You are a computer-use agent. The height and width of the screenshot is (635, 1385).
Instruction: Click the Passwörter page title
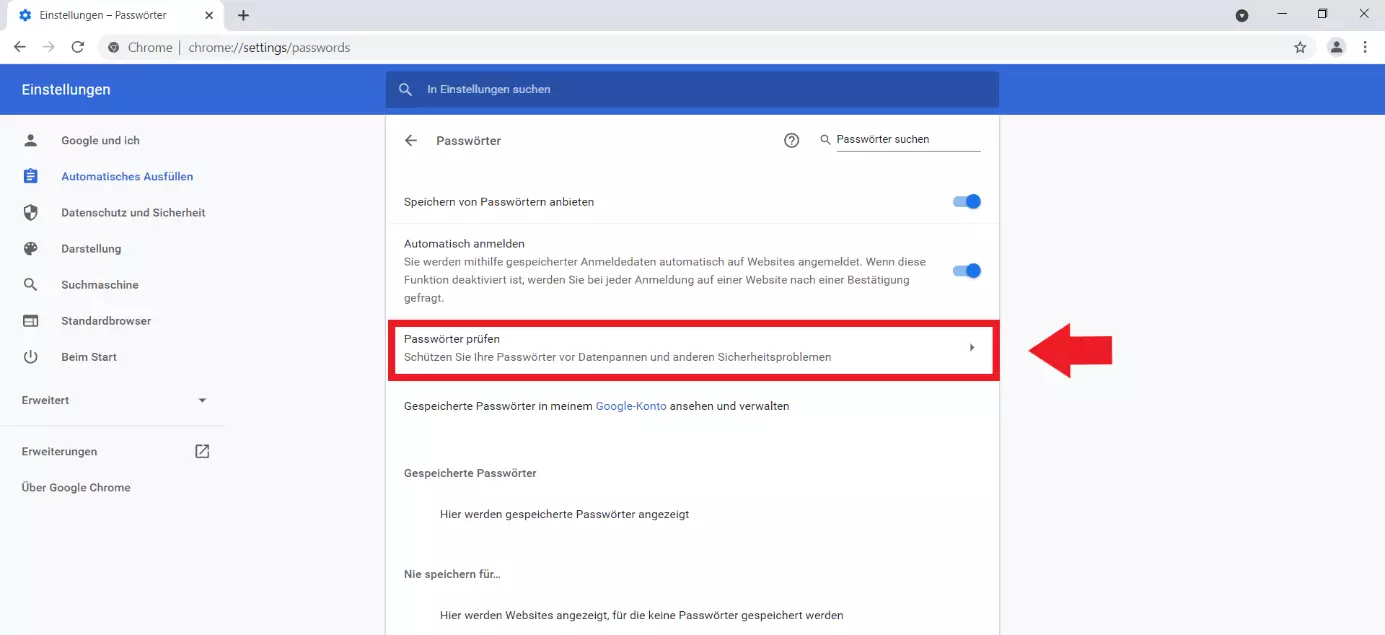pos(468,141)
